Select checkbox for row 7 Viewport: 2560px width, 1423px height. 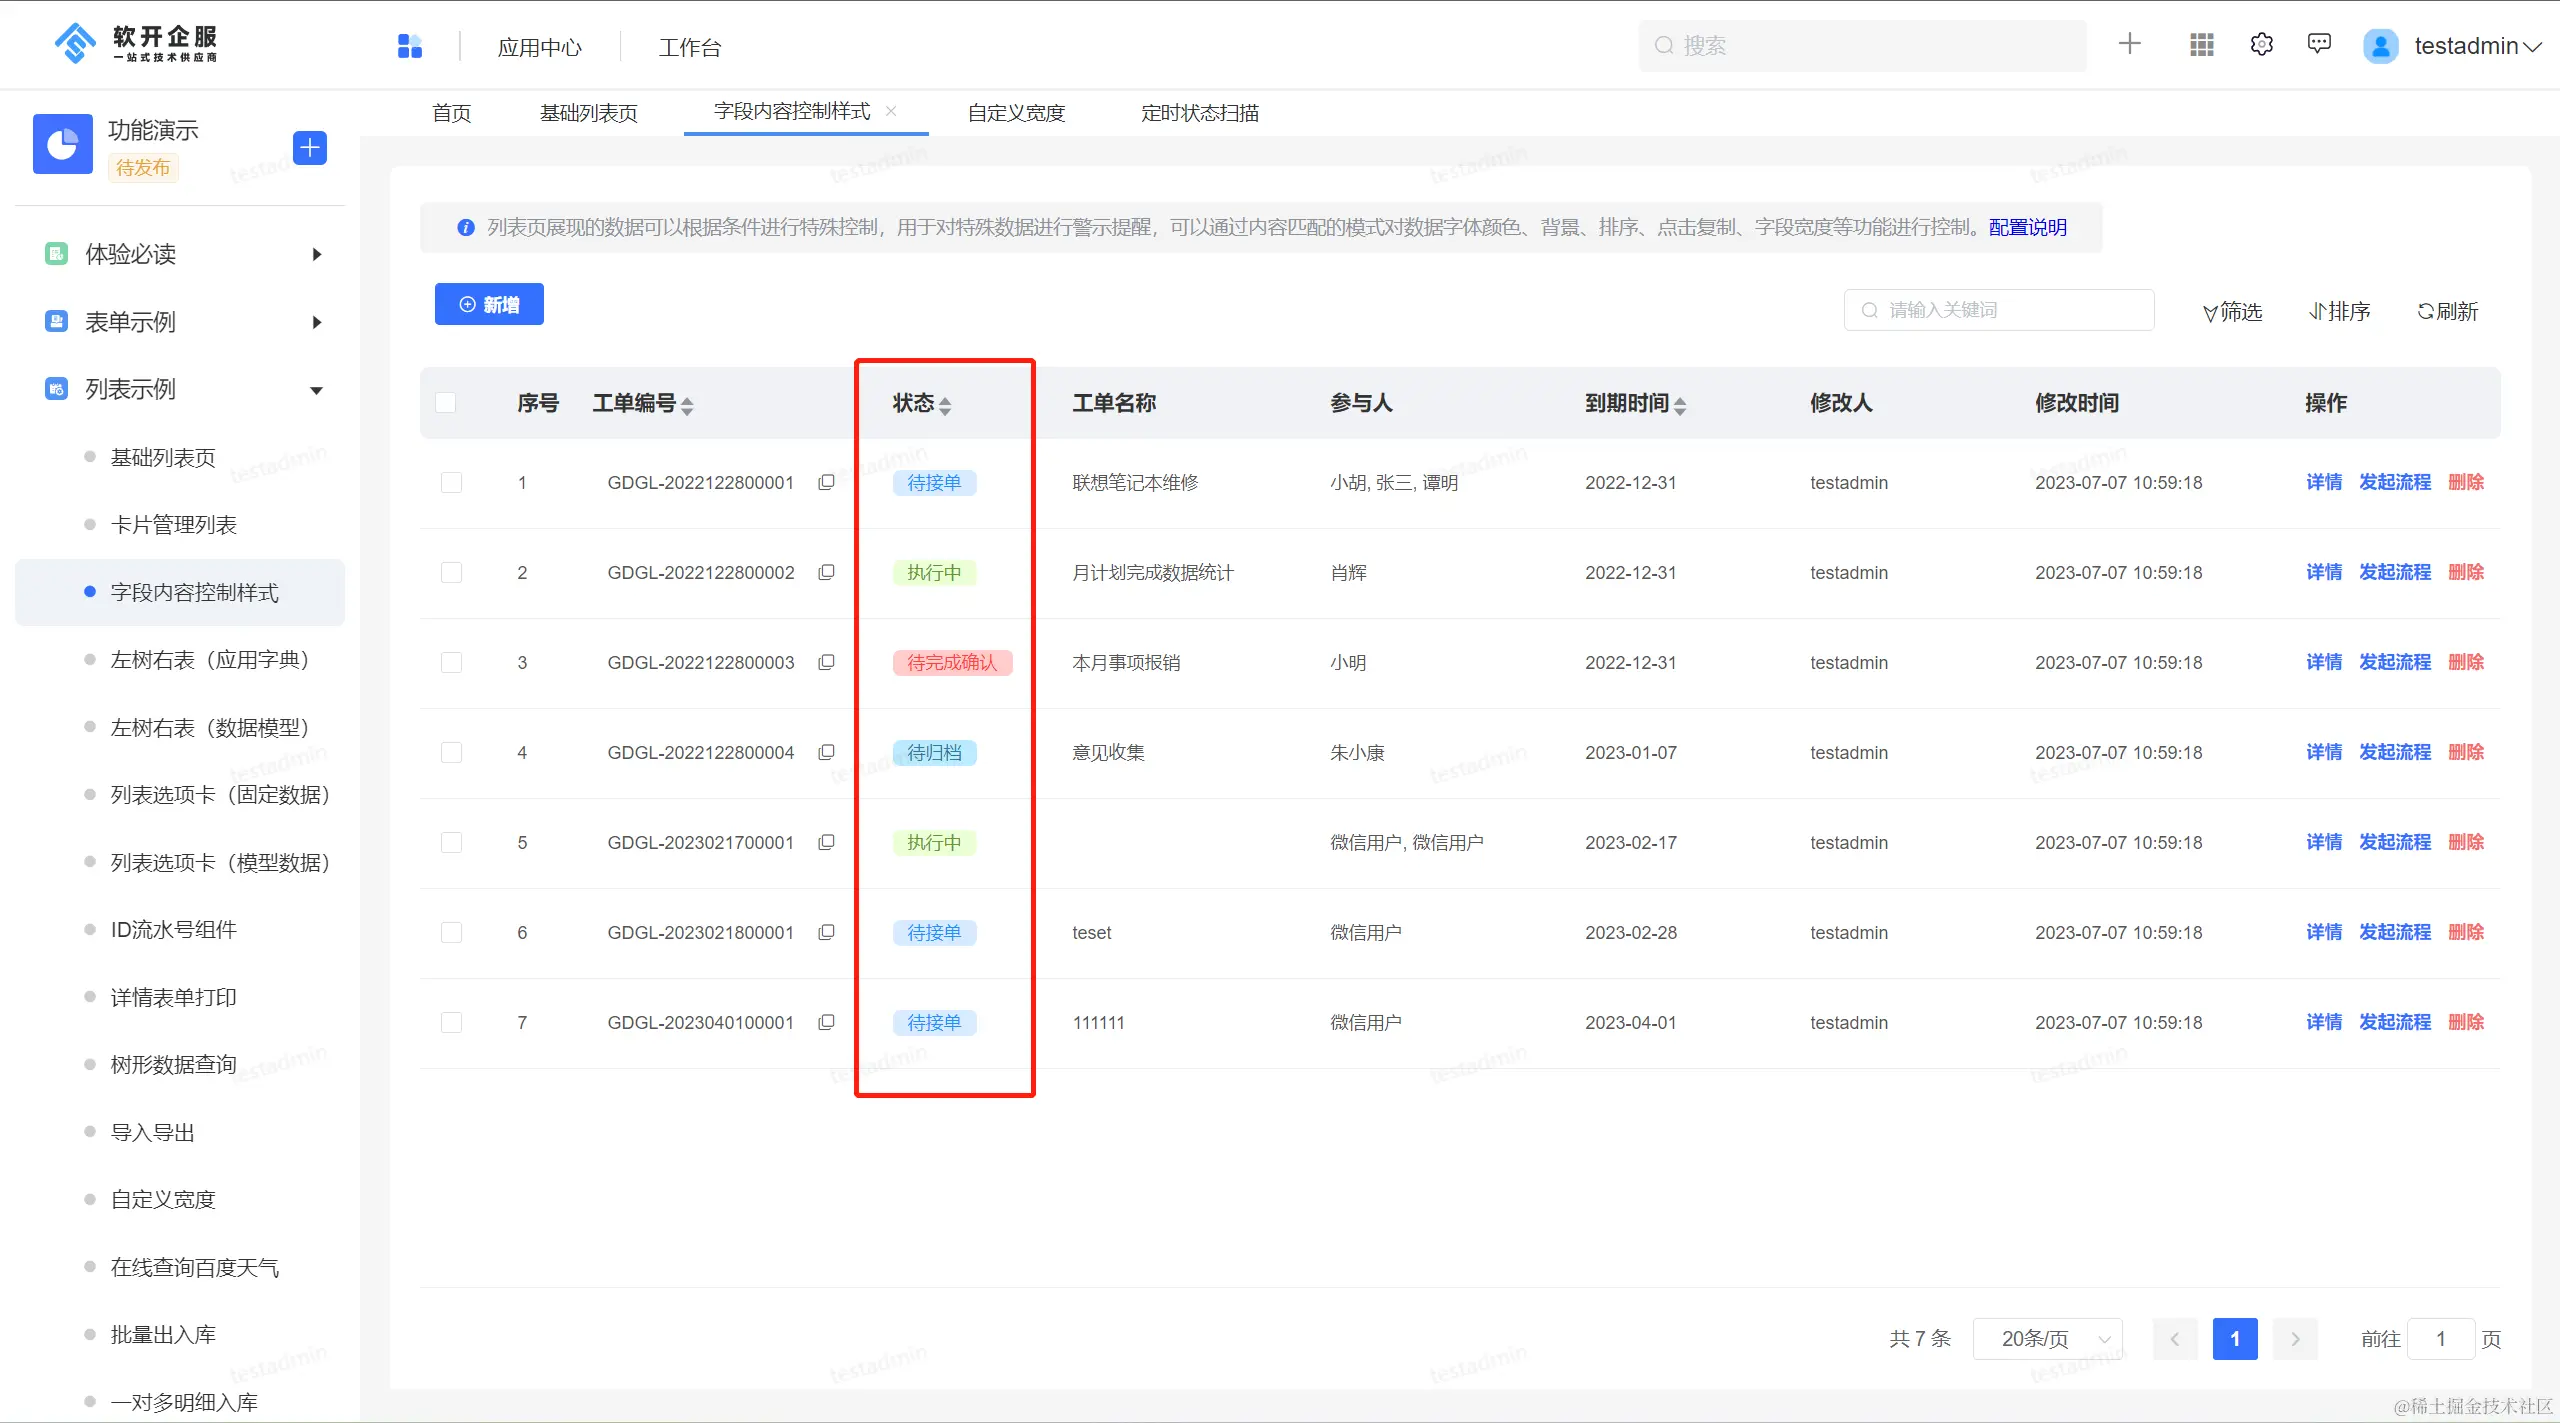pyautogui.click(x=452, y=1023)
